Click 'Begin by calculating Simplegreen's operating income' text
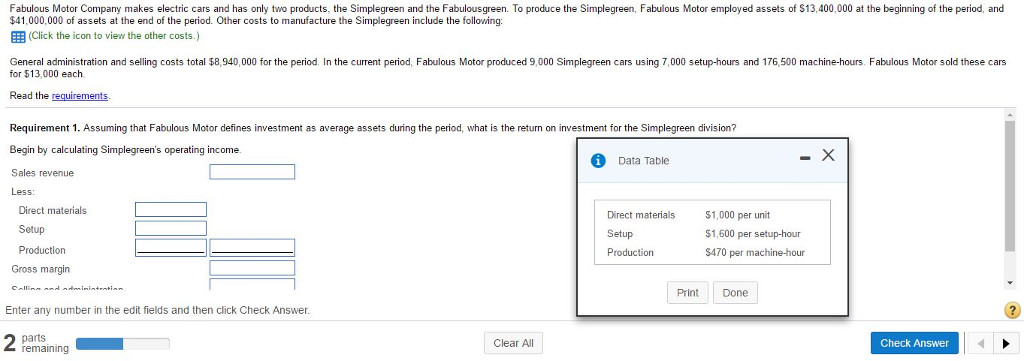Viewport: 1024px width, 361px height. (125, 149)
